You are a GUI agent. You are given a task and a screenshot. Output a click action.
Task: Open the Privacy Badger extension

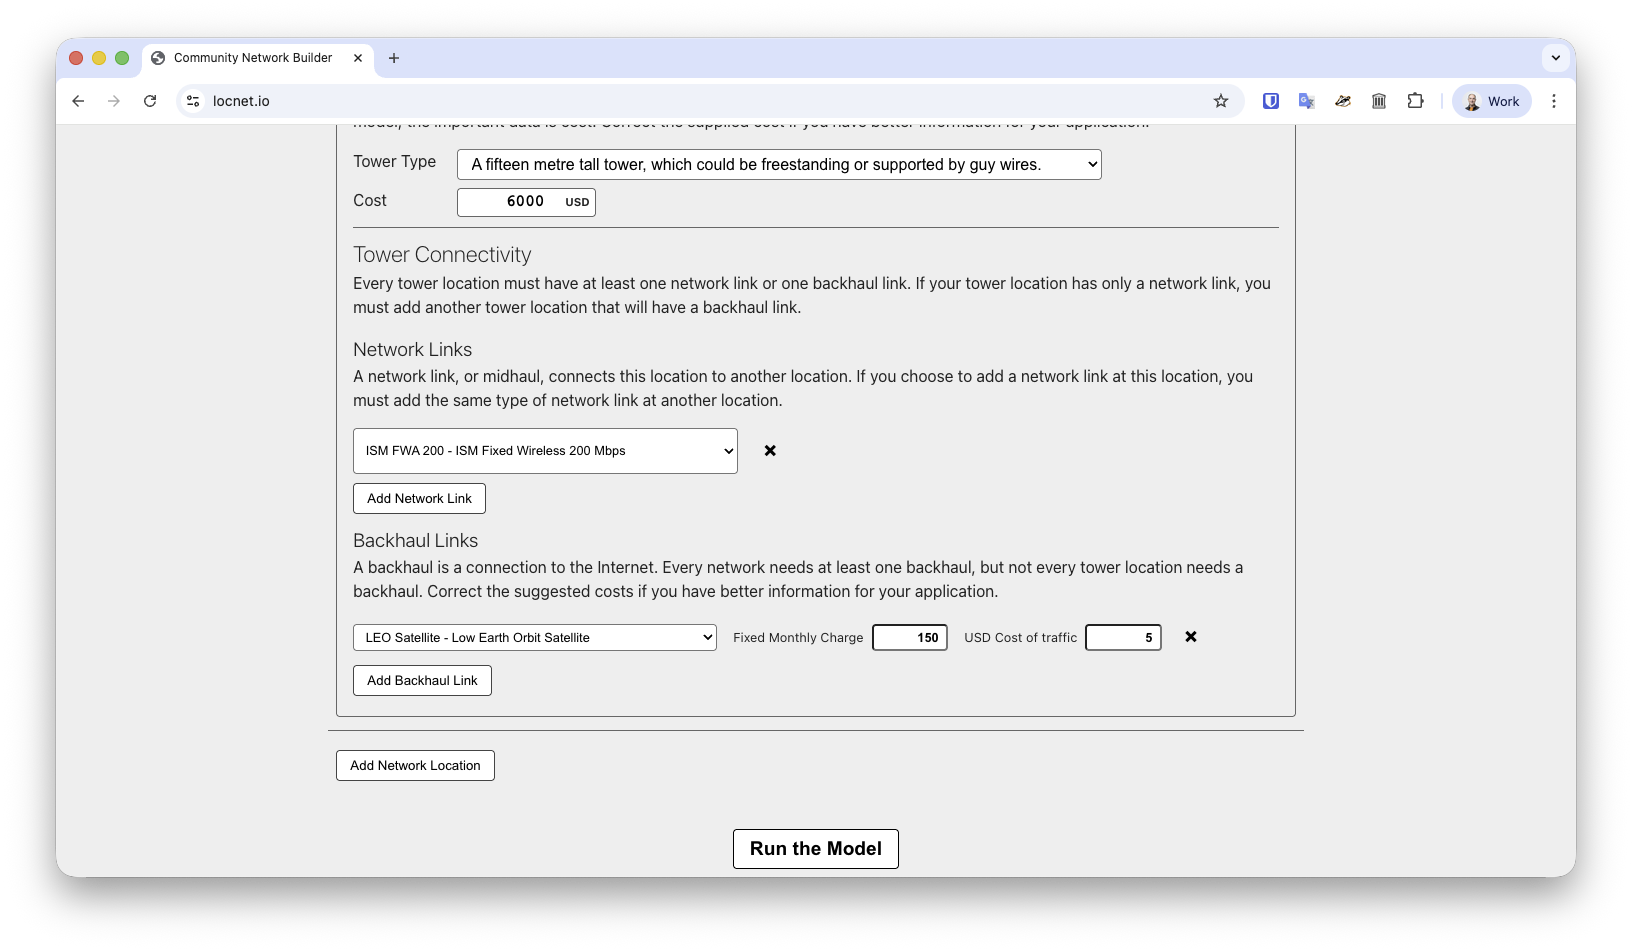point(1342,100)
